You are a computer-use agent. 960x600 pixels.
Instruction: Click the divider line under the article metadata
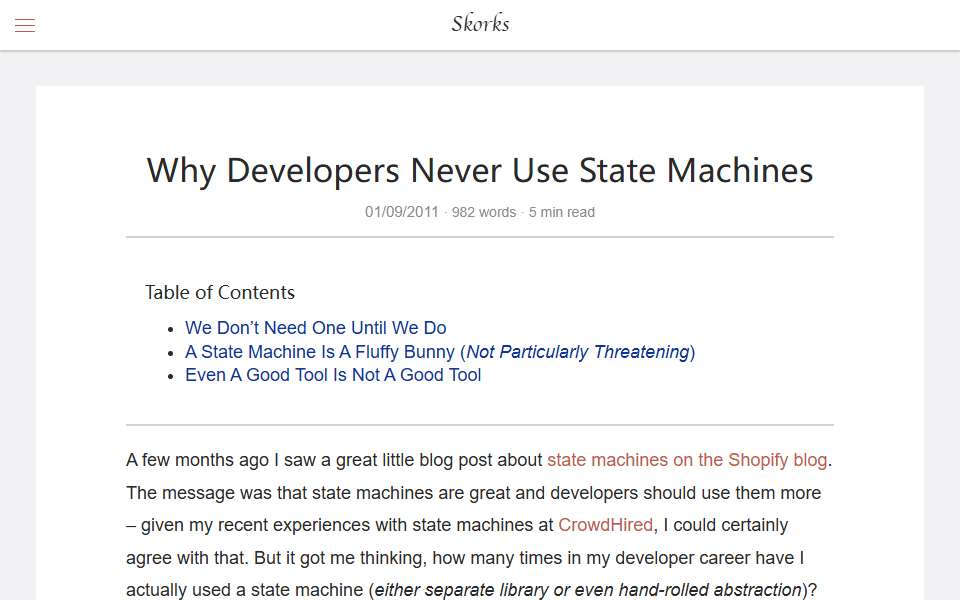480,237
